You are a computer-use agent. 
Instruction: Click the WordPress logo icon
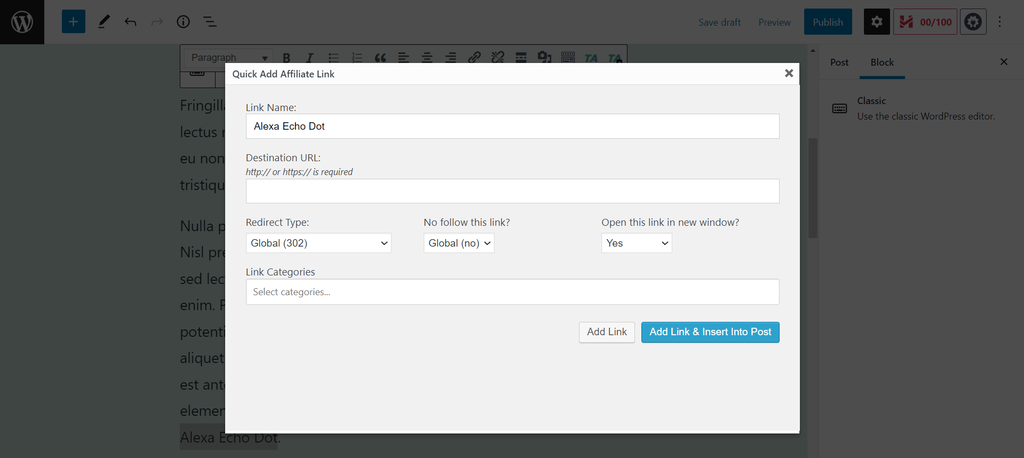click(22, 21)
